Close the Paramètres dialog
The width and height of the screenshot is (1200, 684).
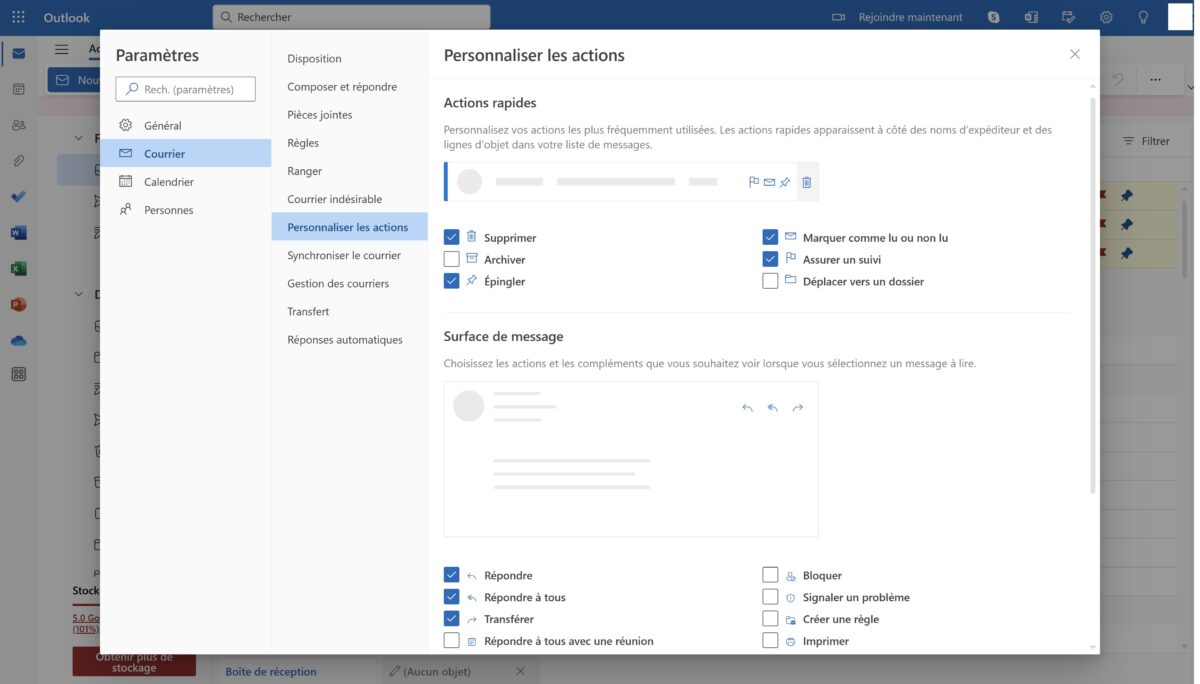1075,54
